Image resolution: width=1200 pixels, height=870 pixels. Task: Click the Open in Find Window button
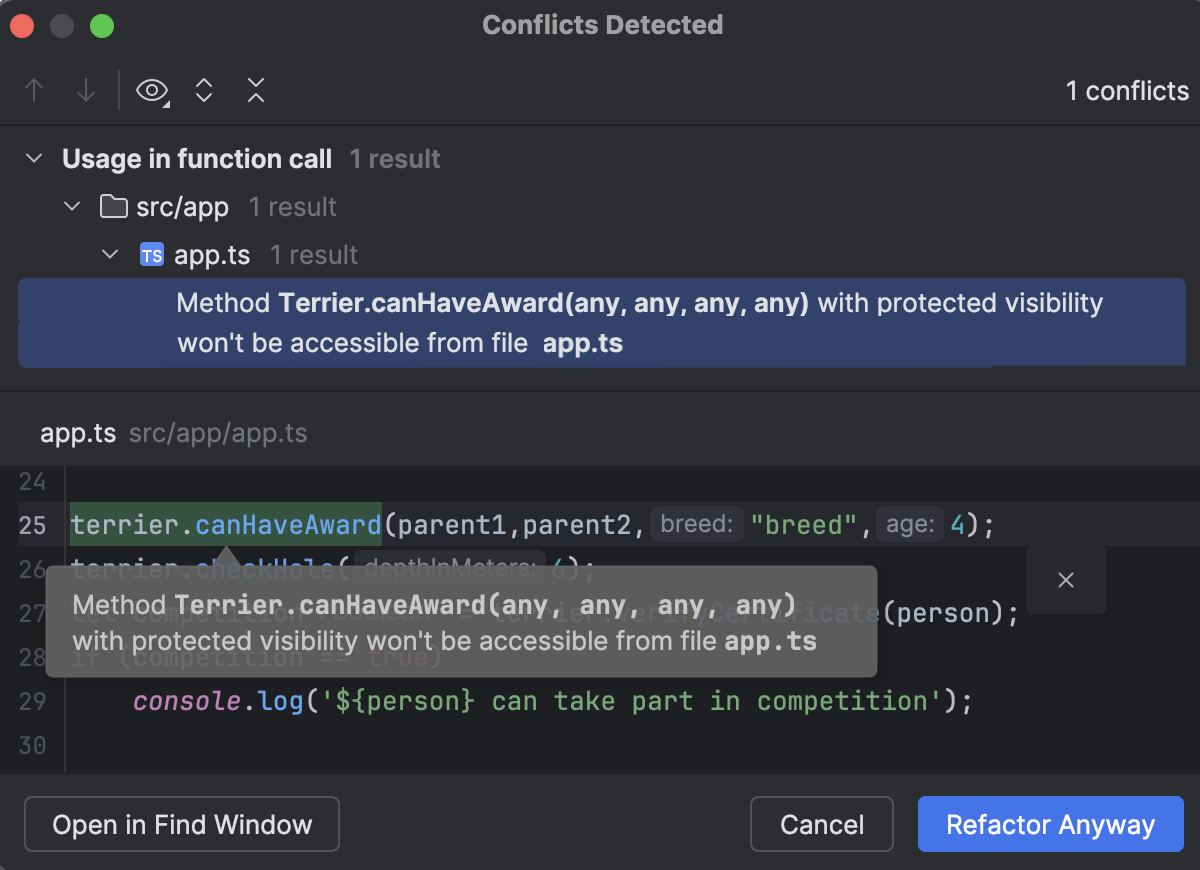pos(182,825)
